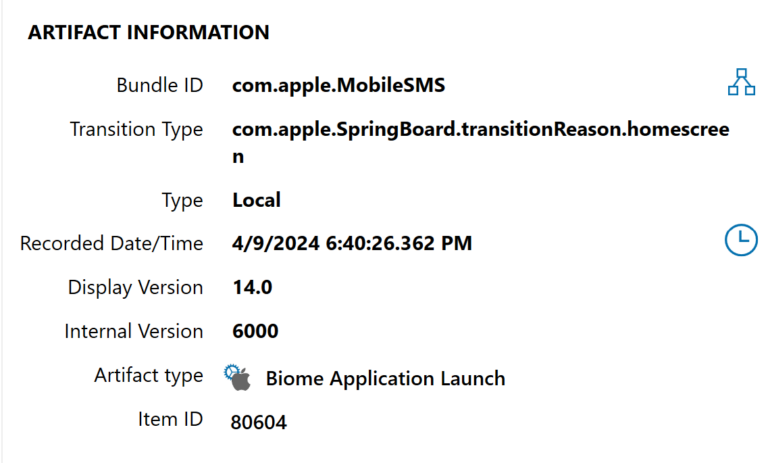This screenshot has width=768, height=463.
Task: Click the Display Version field label
Action: coord(135,288)
